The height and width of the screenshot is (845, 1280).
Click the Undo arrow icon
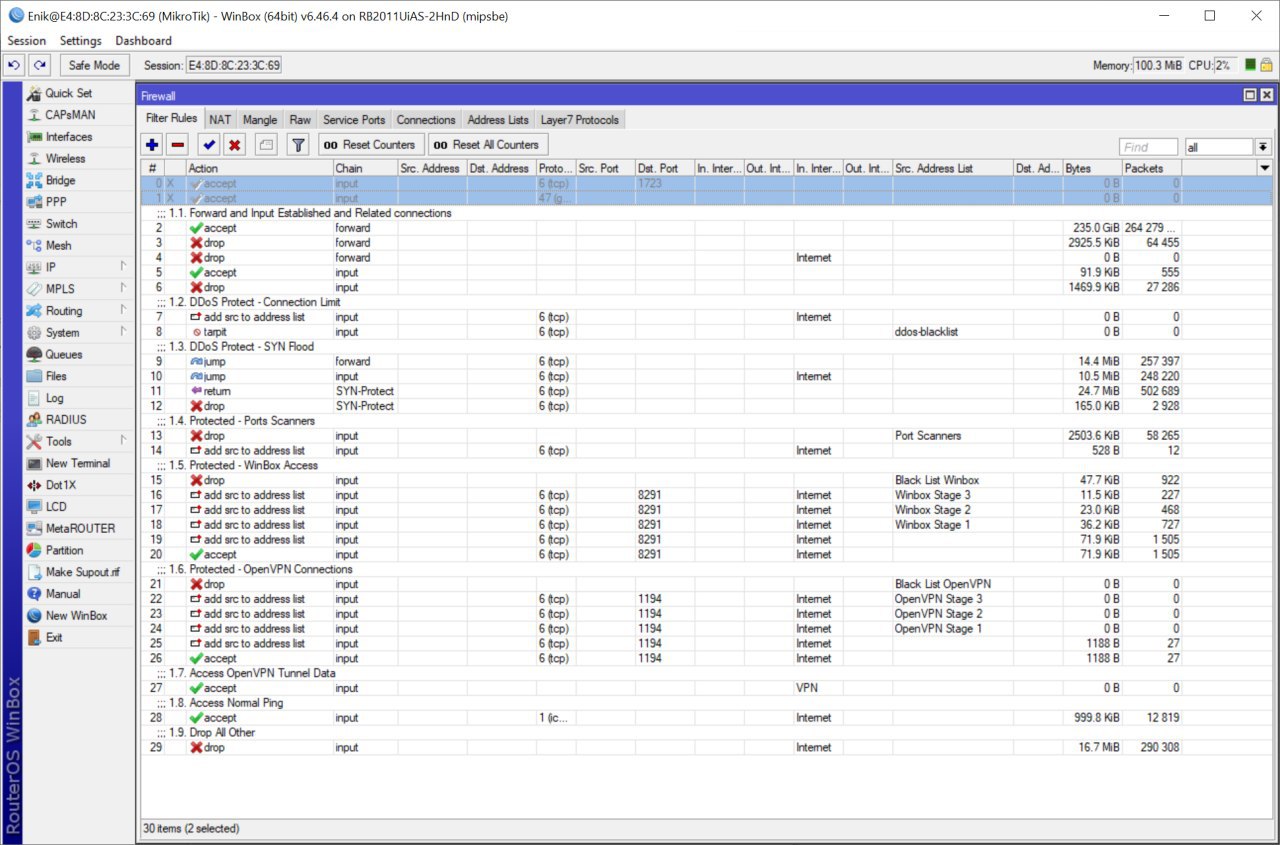click(14, 65)
